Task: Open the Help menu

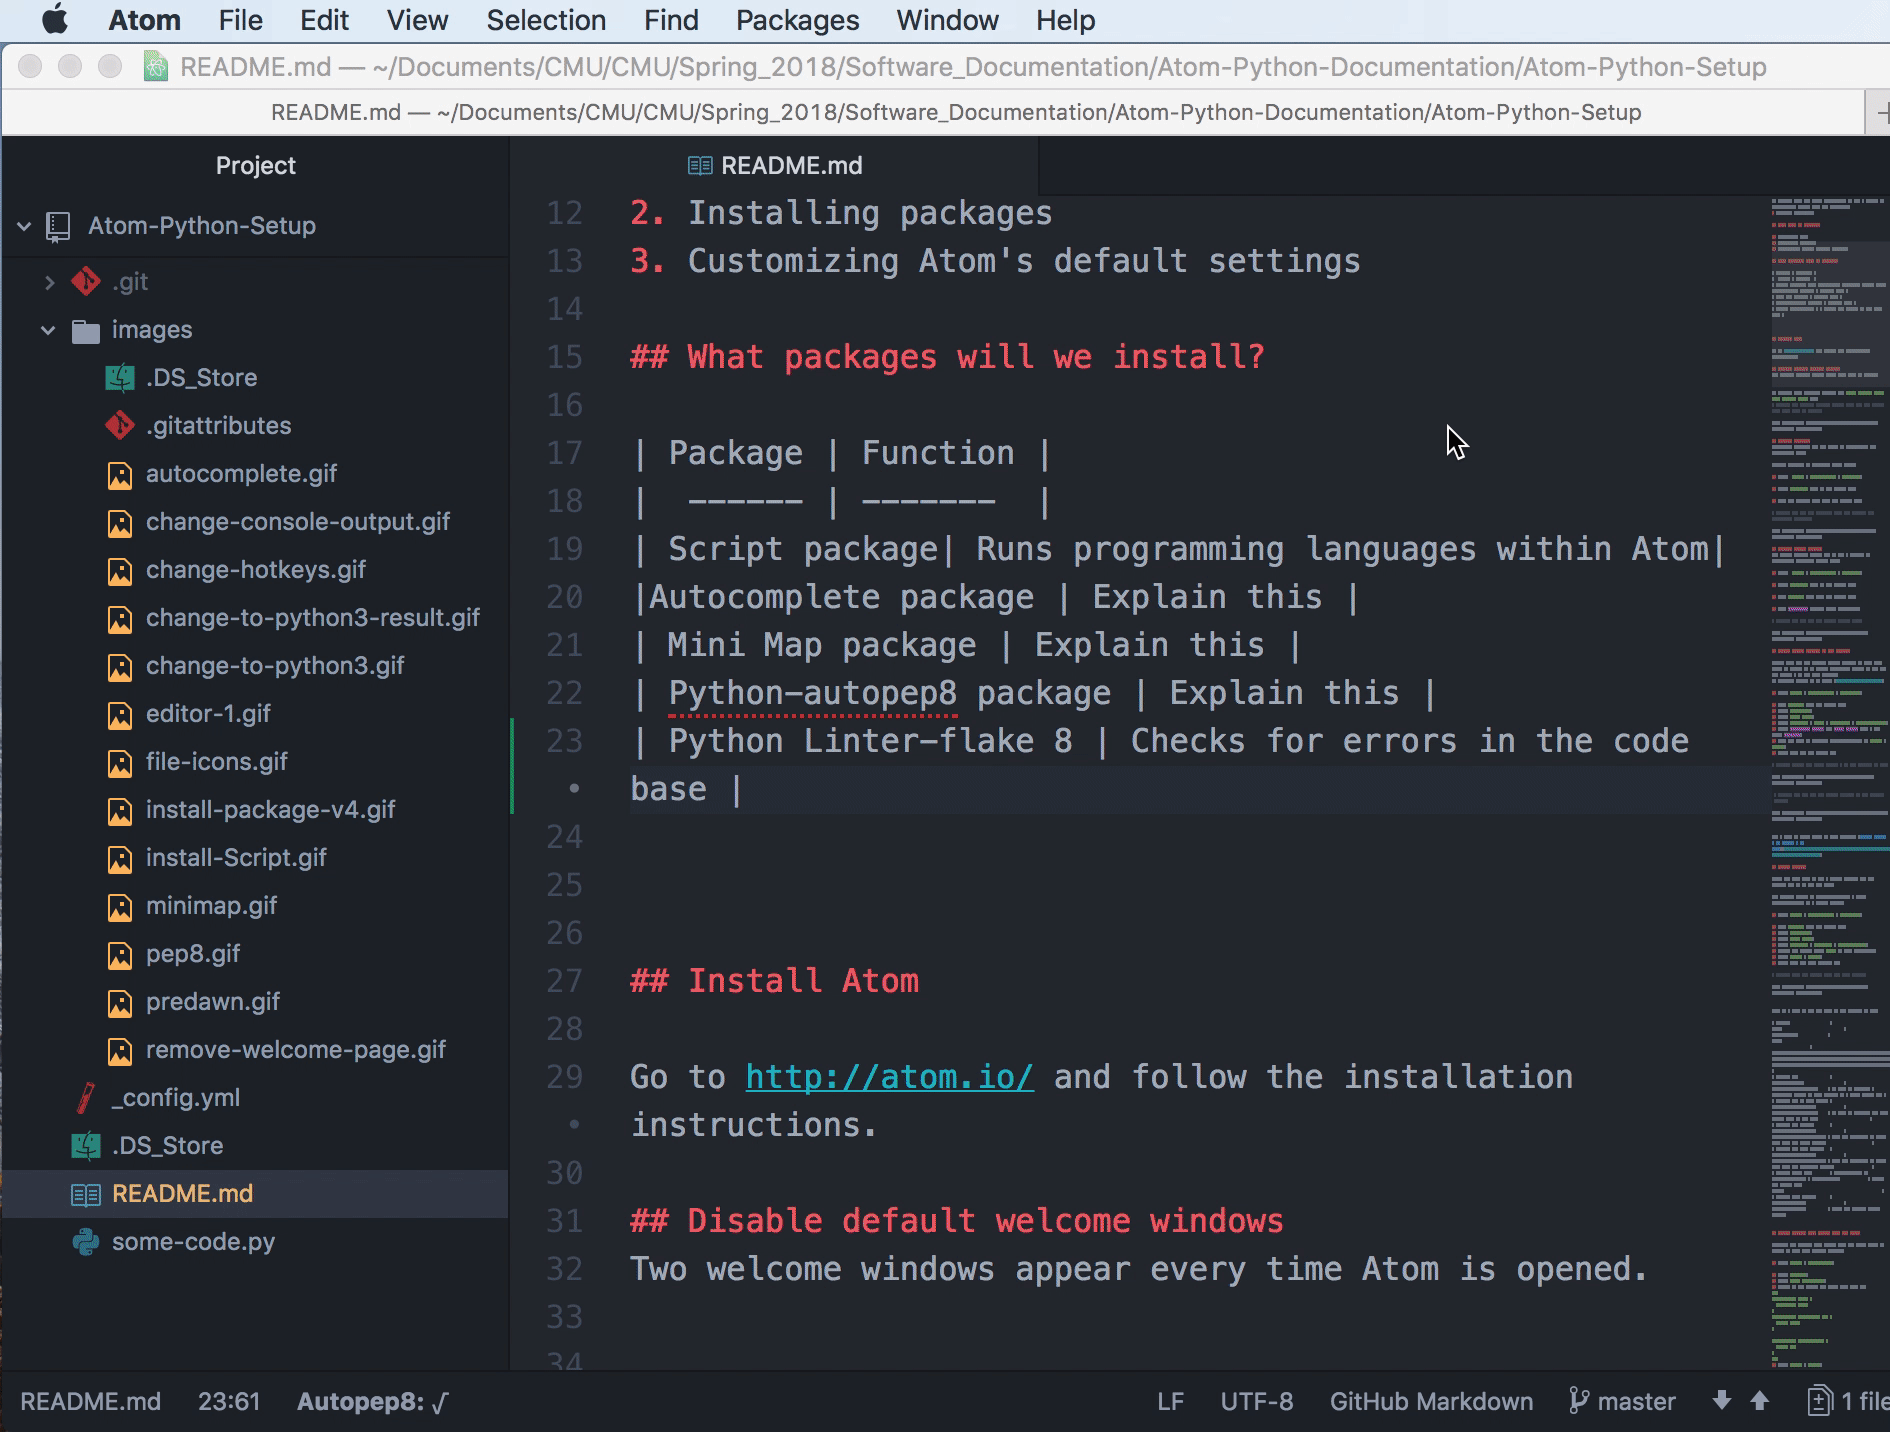Action: point(1065,20)
